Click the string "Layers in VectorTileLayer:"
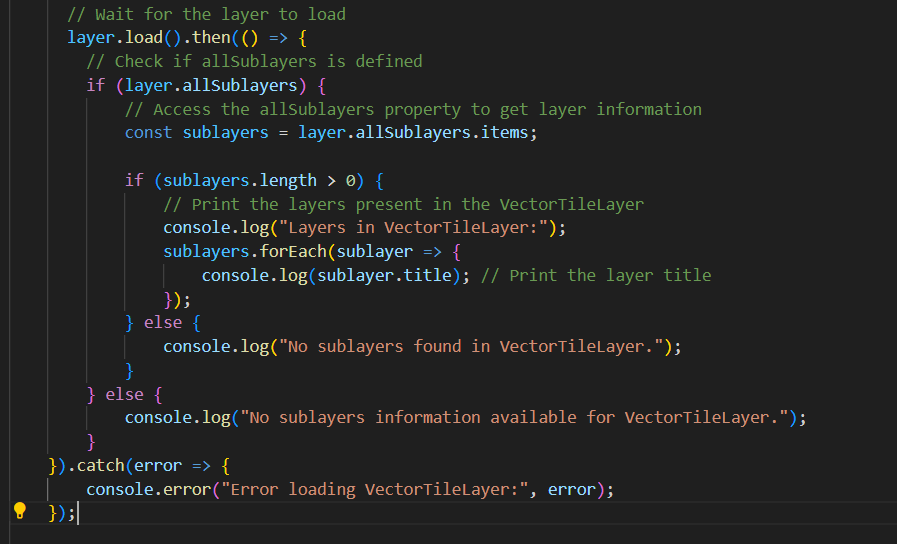Image resolution: width=897 pixels, height=544 pixels. (413, 228)
